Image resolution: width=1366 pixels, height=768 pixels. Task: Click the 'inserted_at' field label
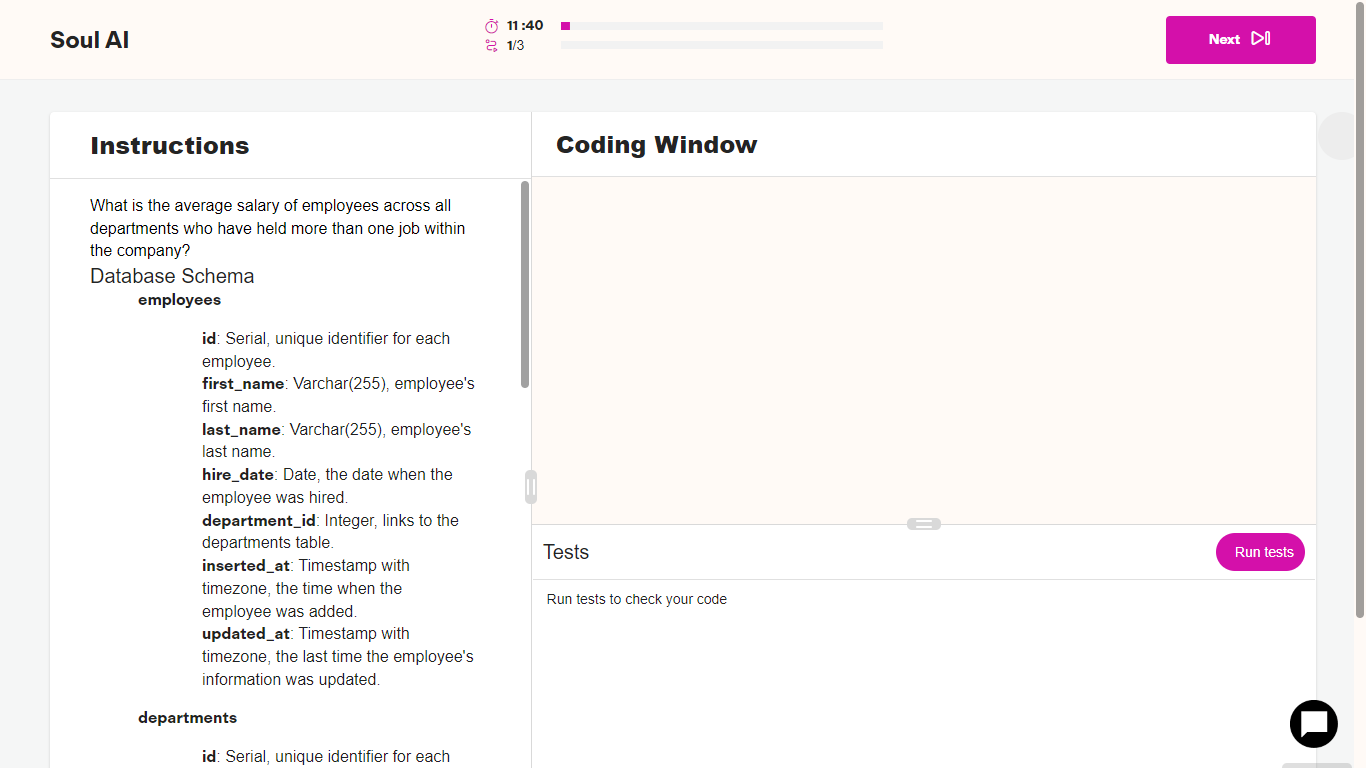pos(246,566)
